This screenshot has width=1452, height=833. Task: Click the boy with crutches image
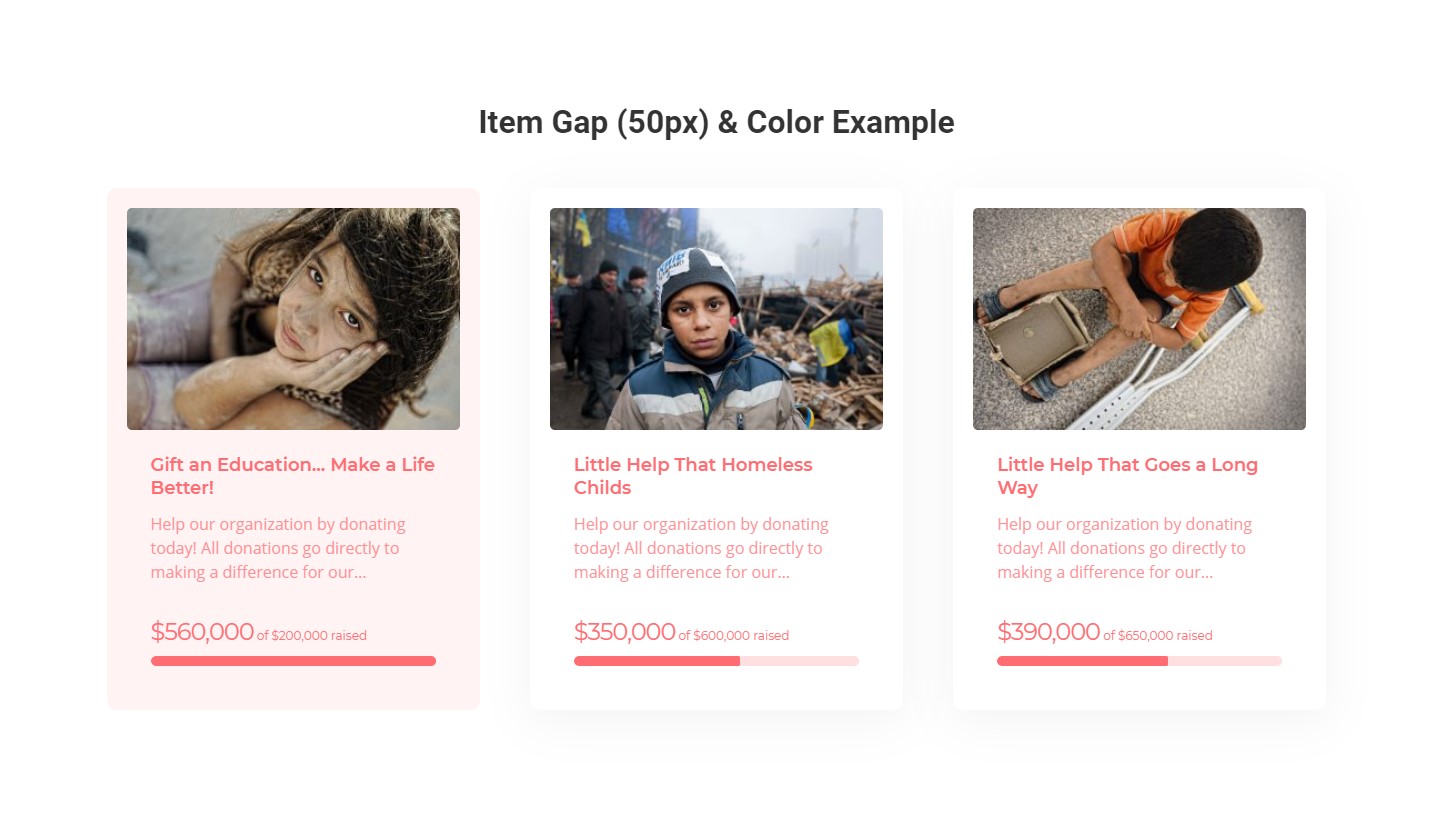pyautogui.click(x=1139, y=319)
